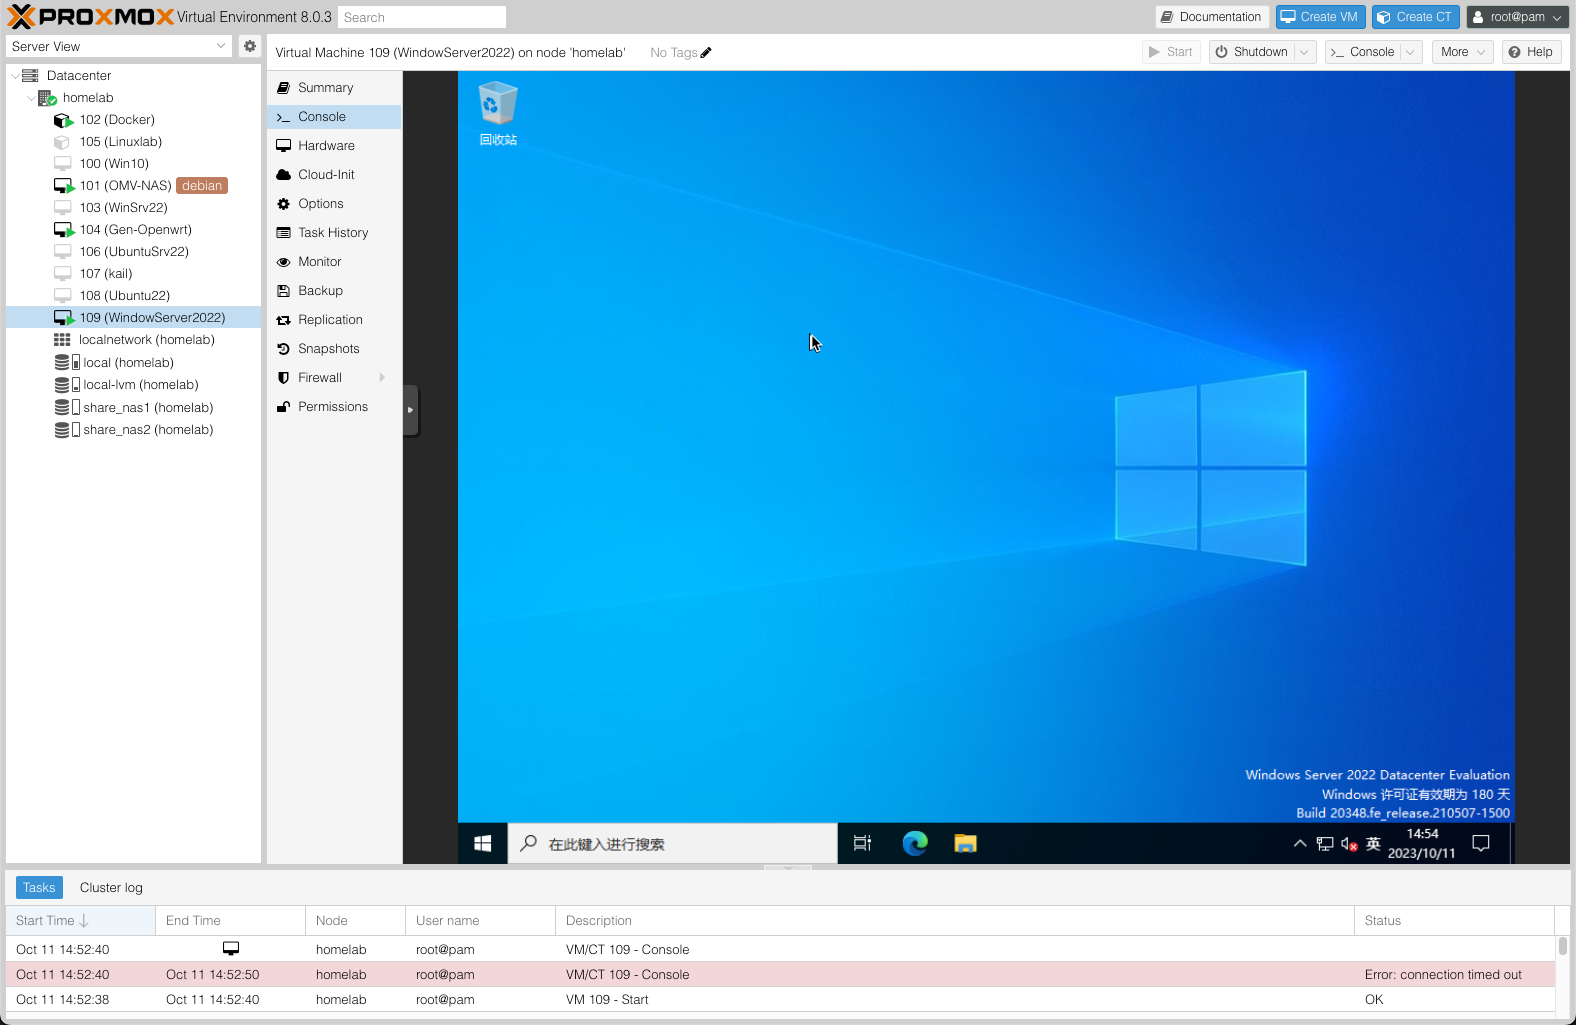
Task: Click the muted volume tray icon
Action: [1349, 844]
